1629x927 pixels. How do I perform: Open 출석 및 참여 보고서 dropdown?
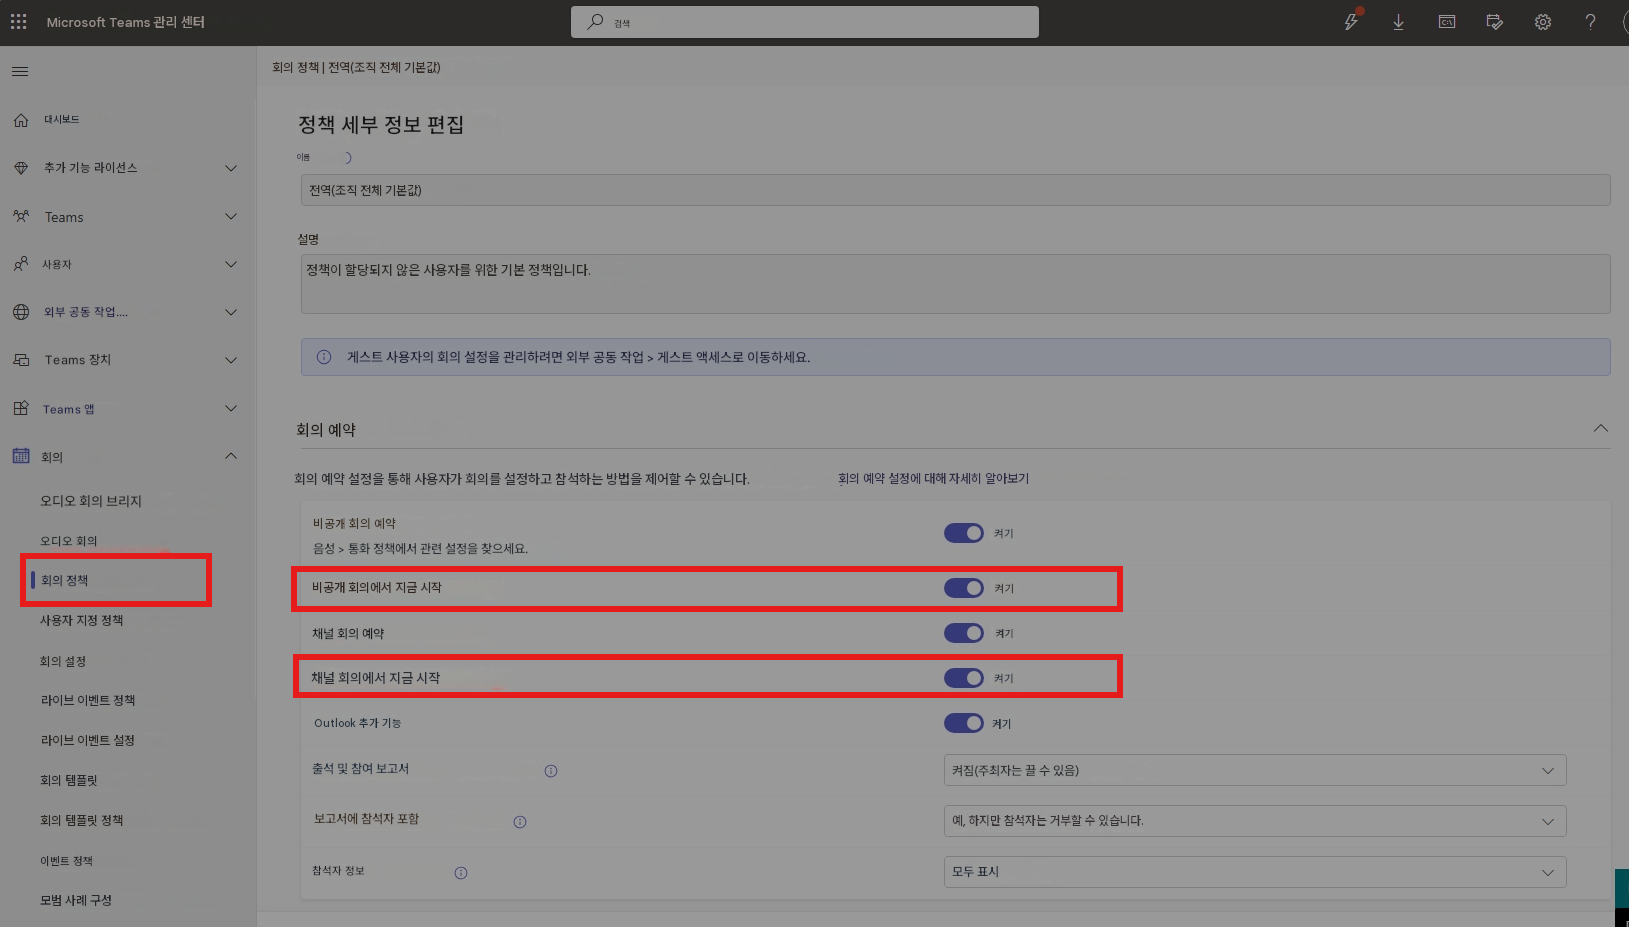1255,771
